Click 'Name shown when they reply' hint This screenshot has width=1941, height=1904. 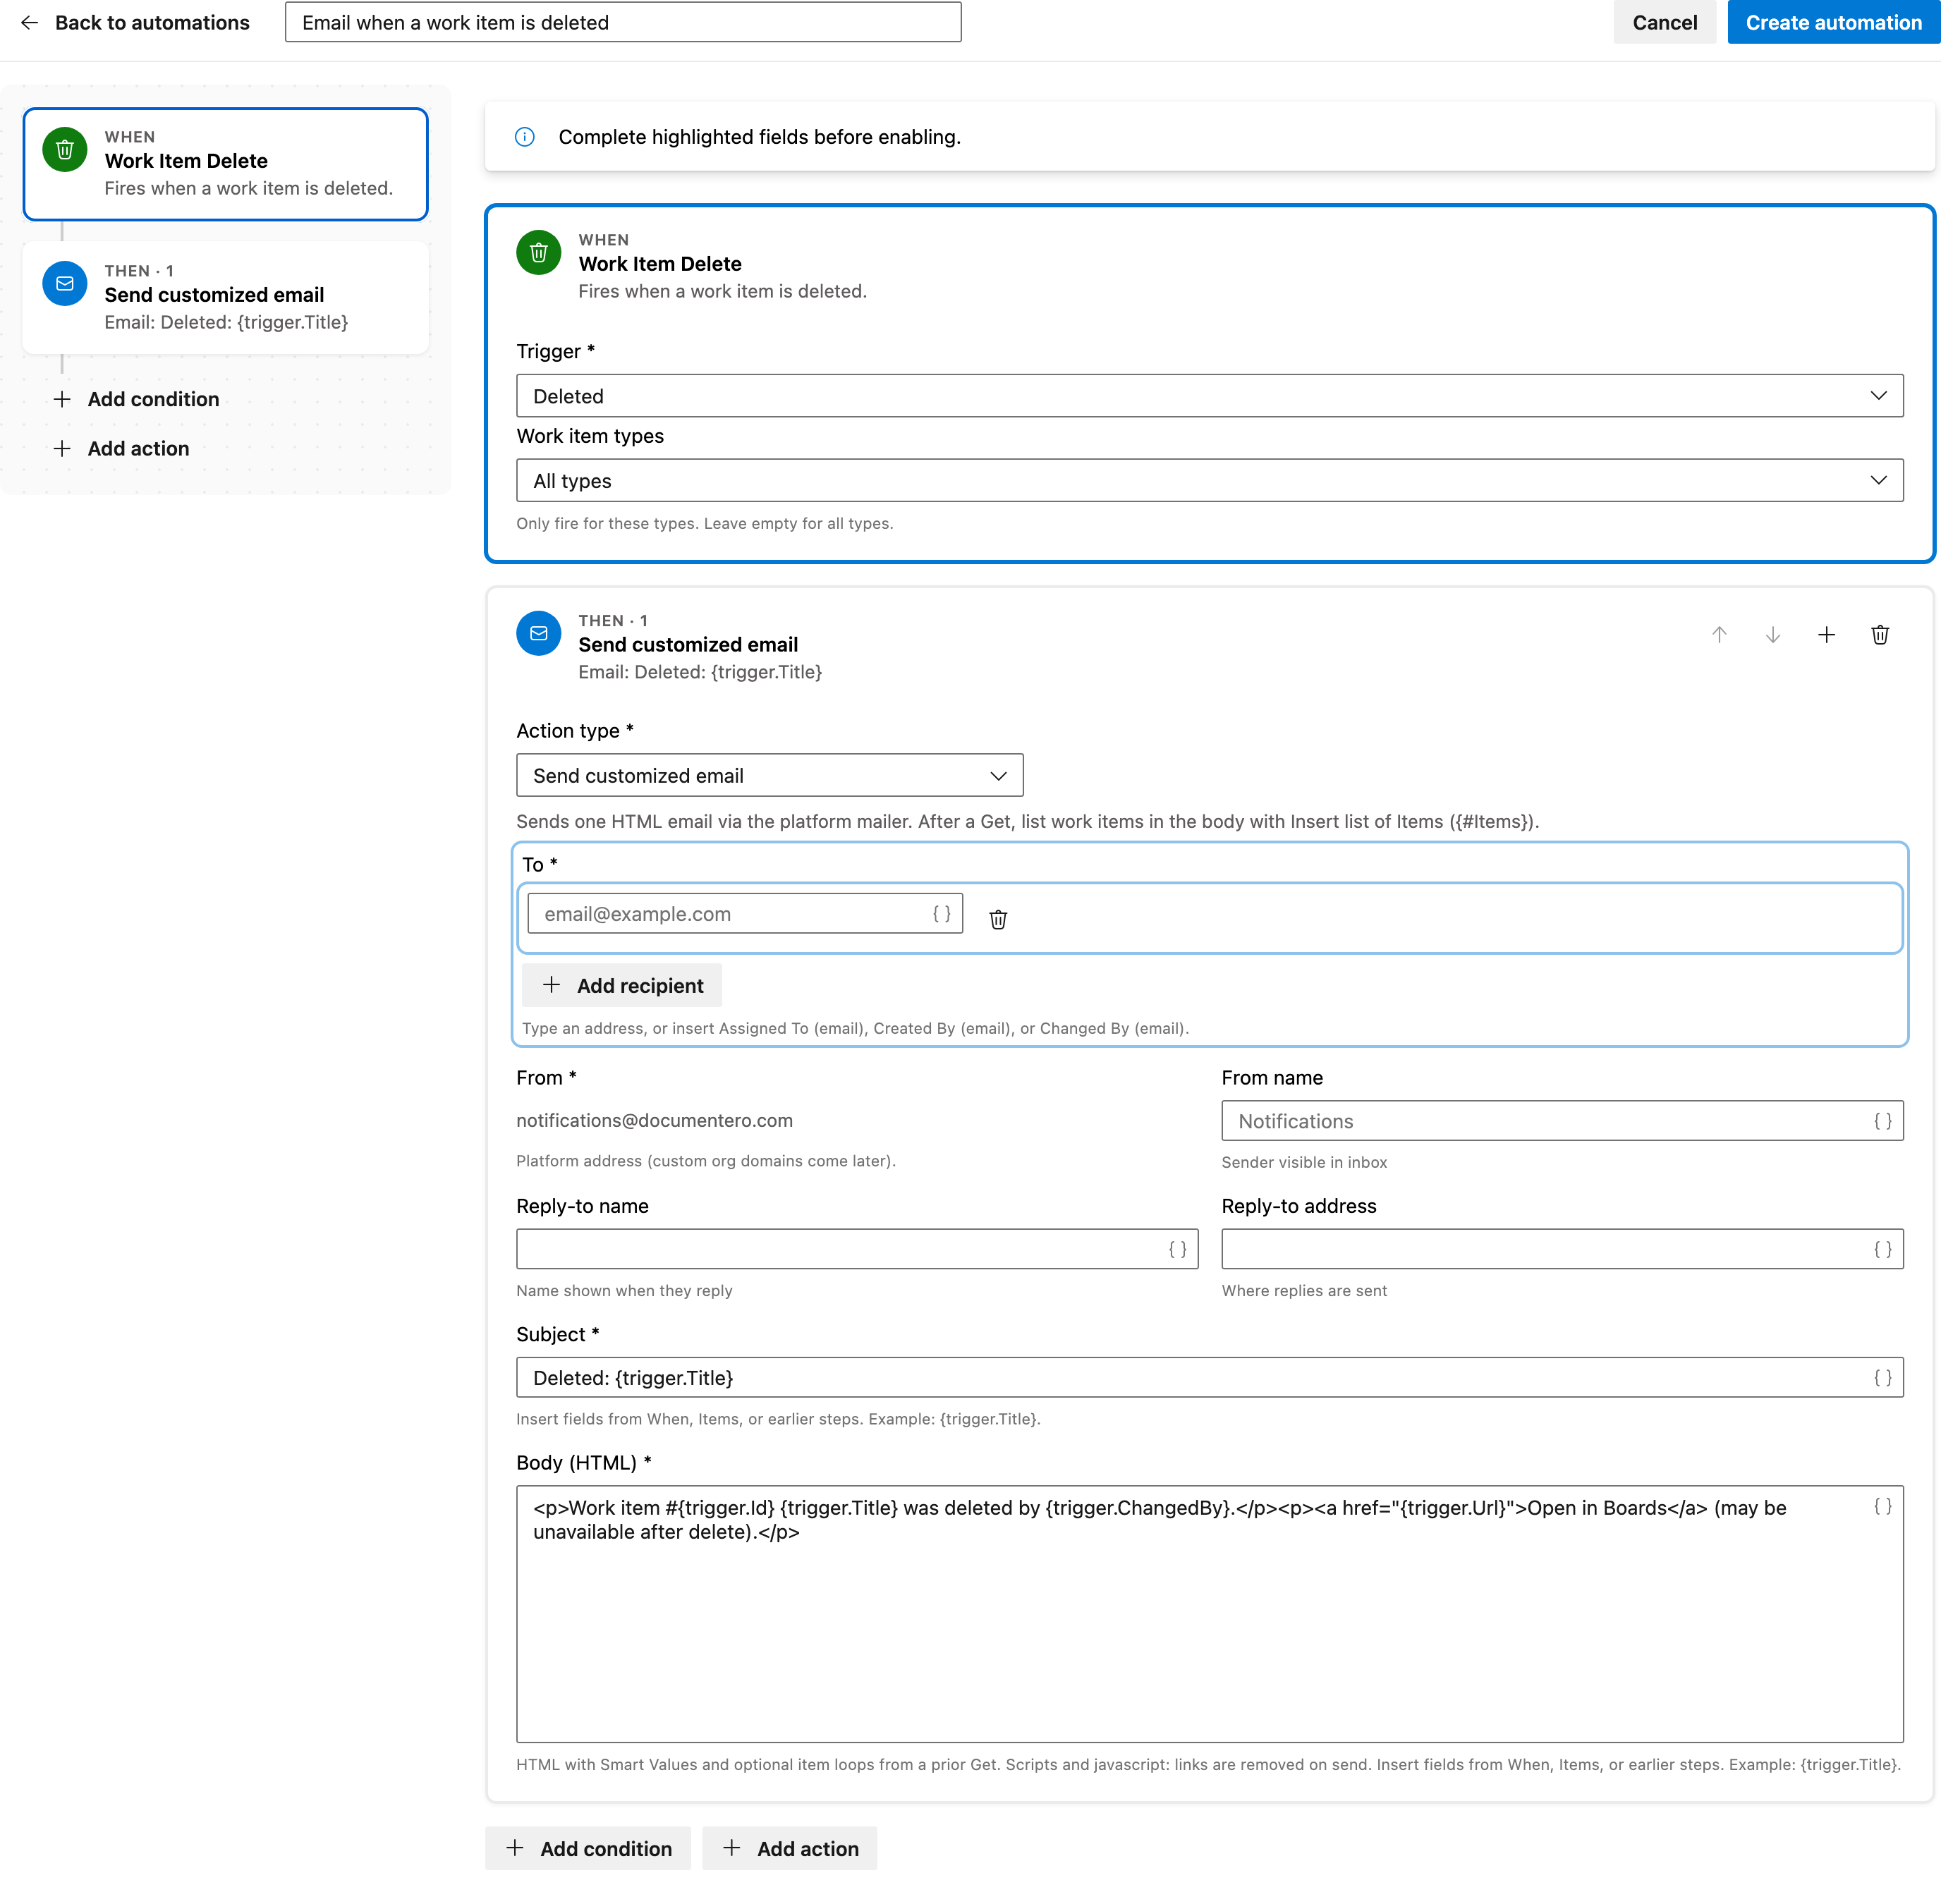pos(624,1290)
